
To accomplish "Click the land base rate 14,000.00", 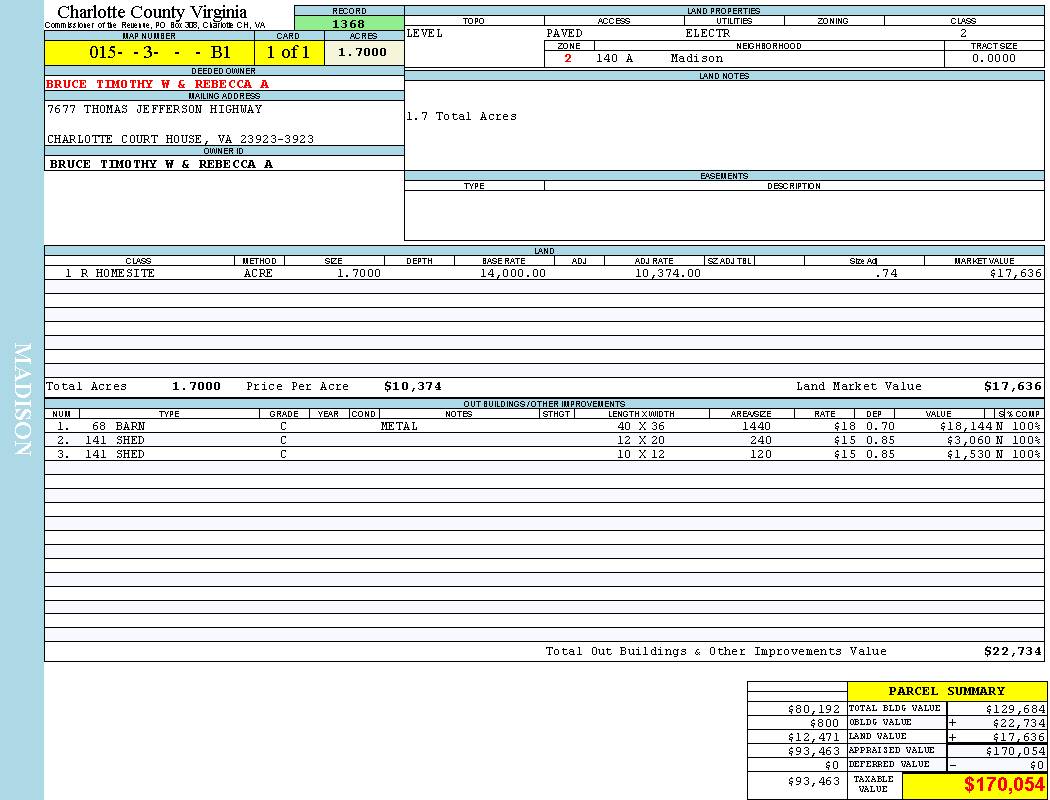I will coord(513,273).
